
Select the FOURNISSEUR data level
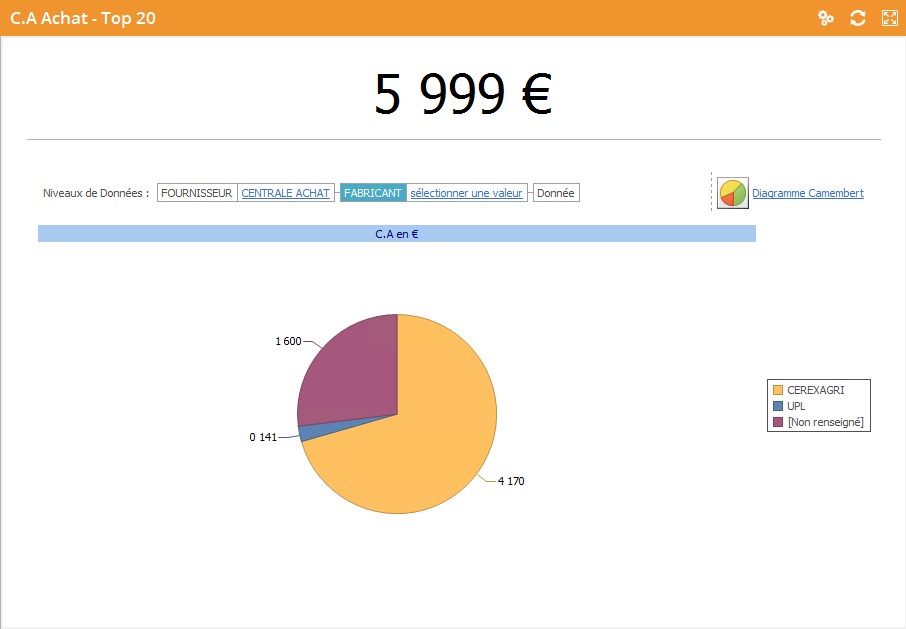[196, 193]
